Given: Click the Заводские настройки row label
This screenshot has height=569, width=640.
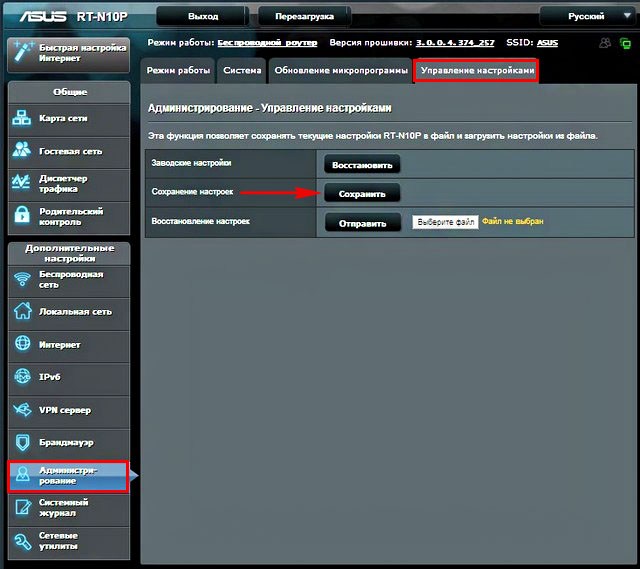Looking at the screenshot, I should tap(191, 163).
